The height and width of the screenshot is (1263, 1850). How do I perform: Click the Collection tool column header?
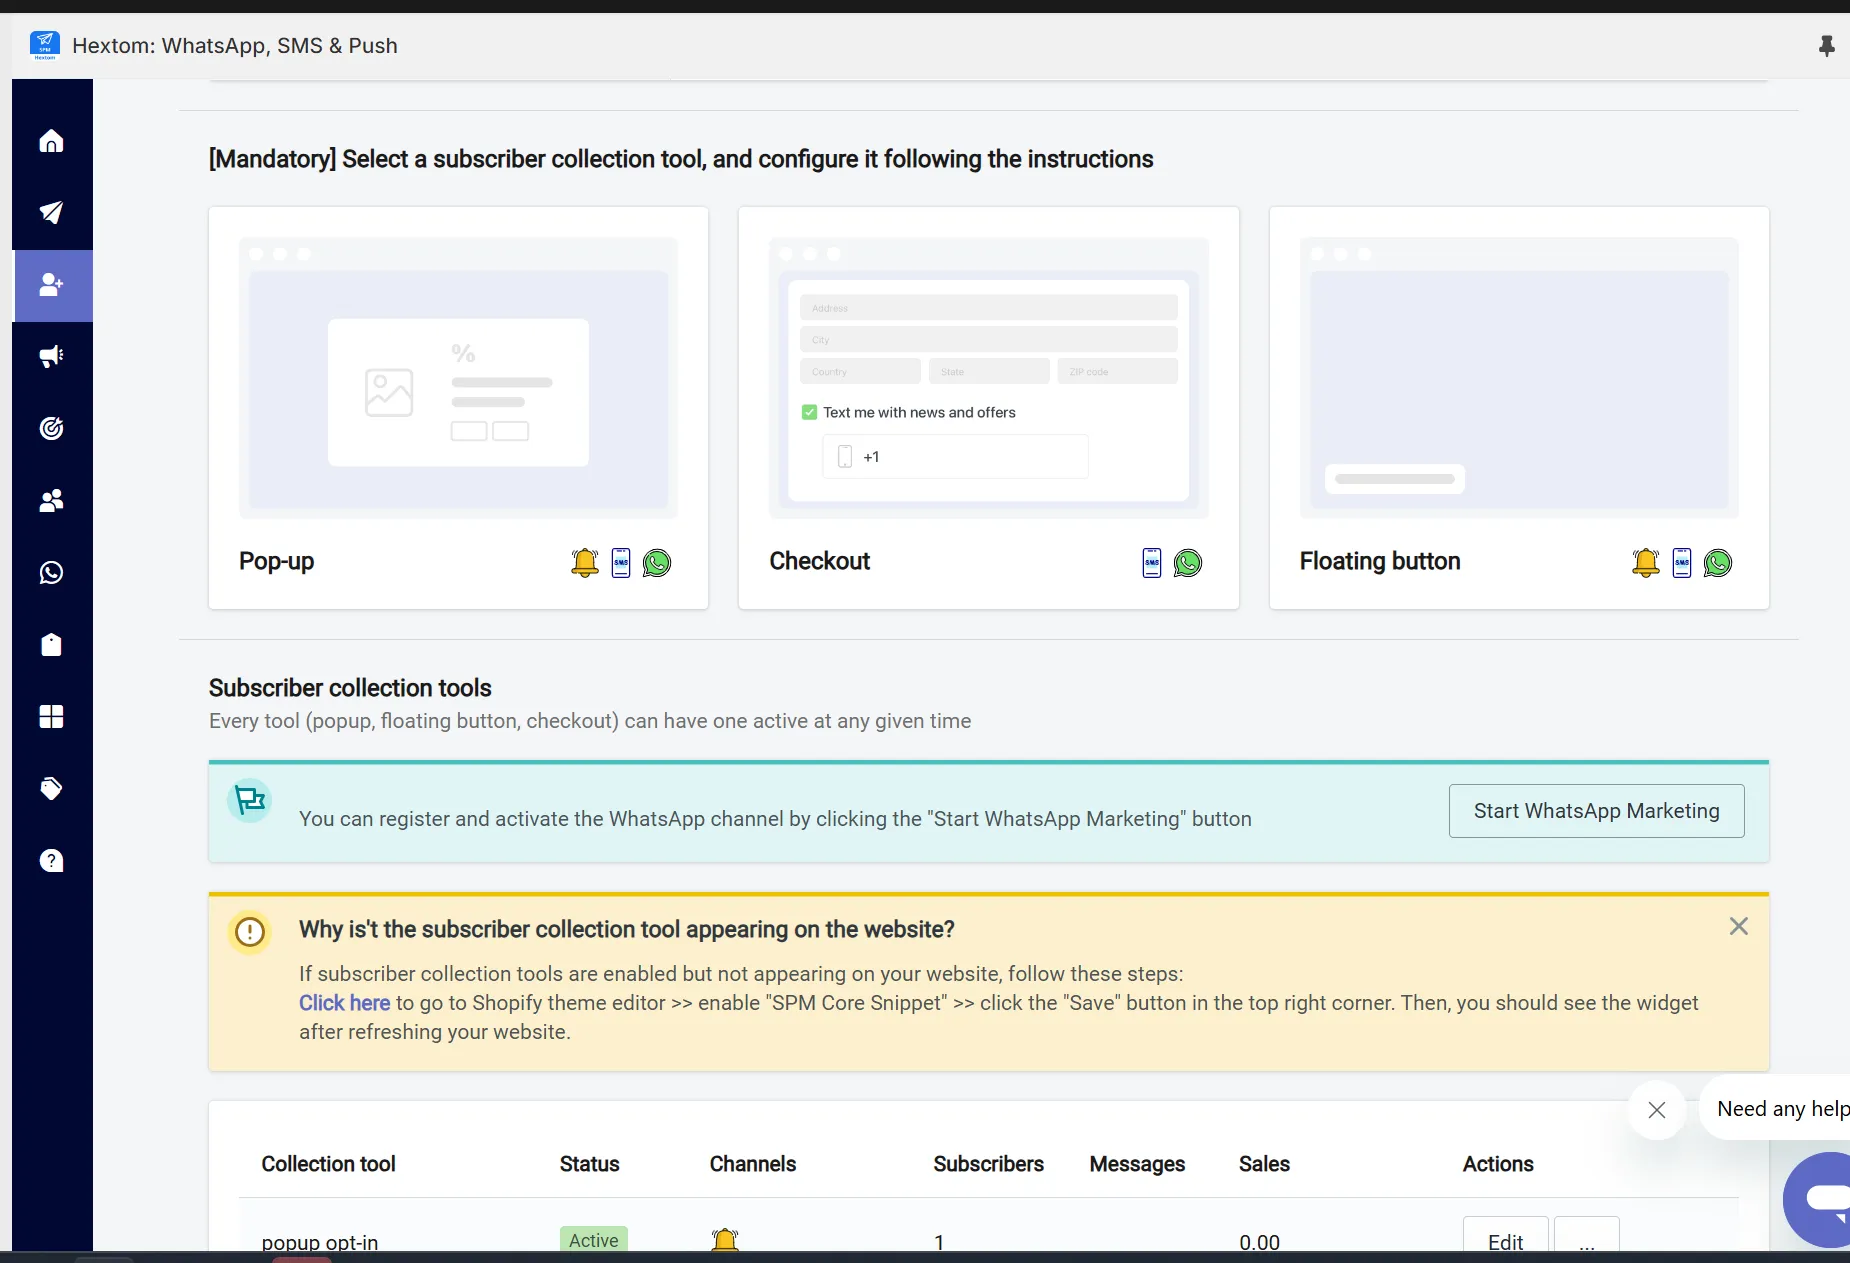click(x=328, y=1164)
